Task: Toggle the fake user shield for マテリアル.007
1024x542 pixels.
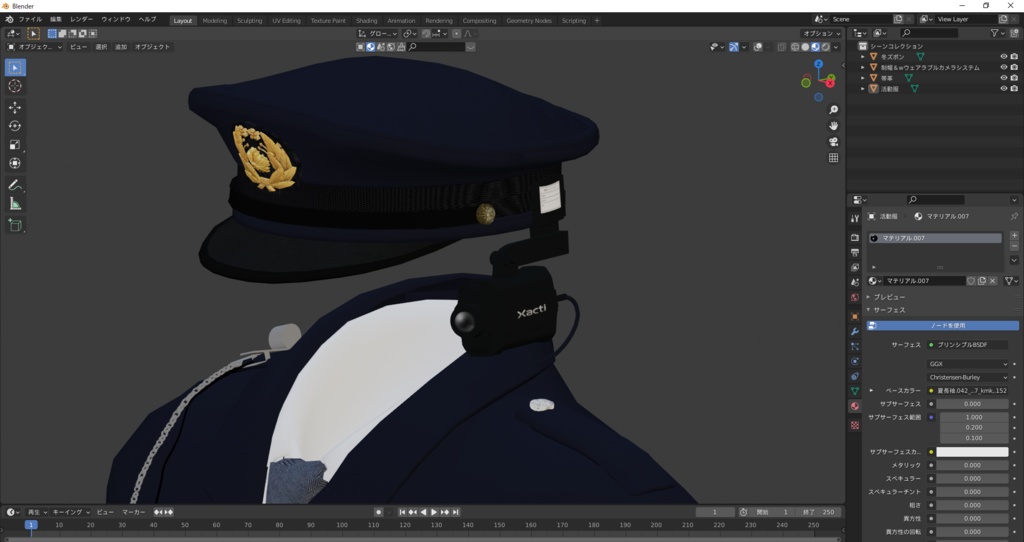Action: (971, 281)
